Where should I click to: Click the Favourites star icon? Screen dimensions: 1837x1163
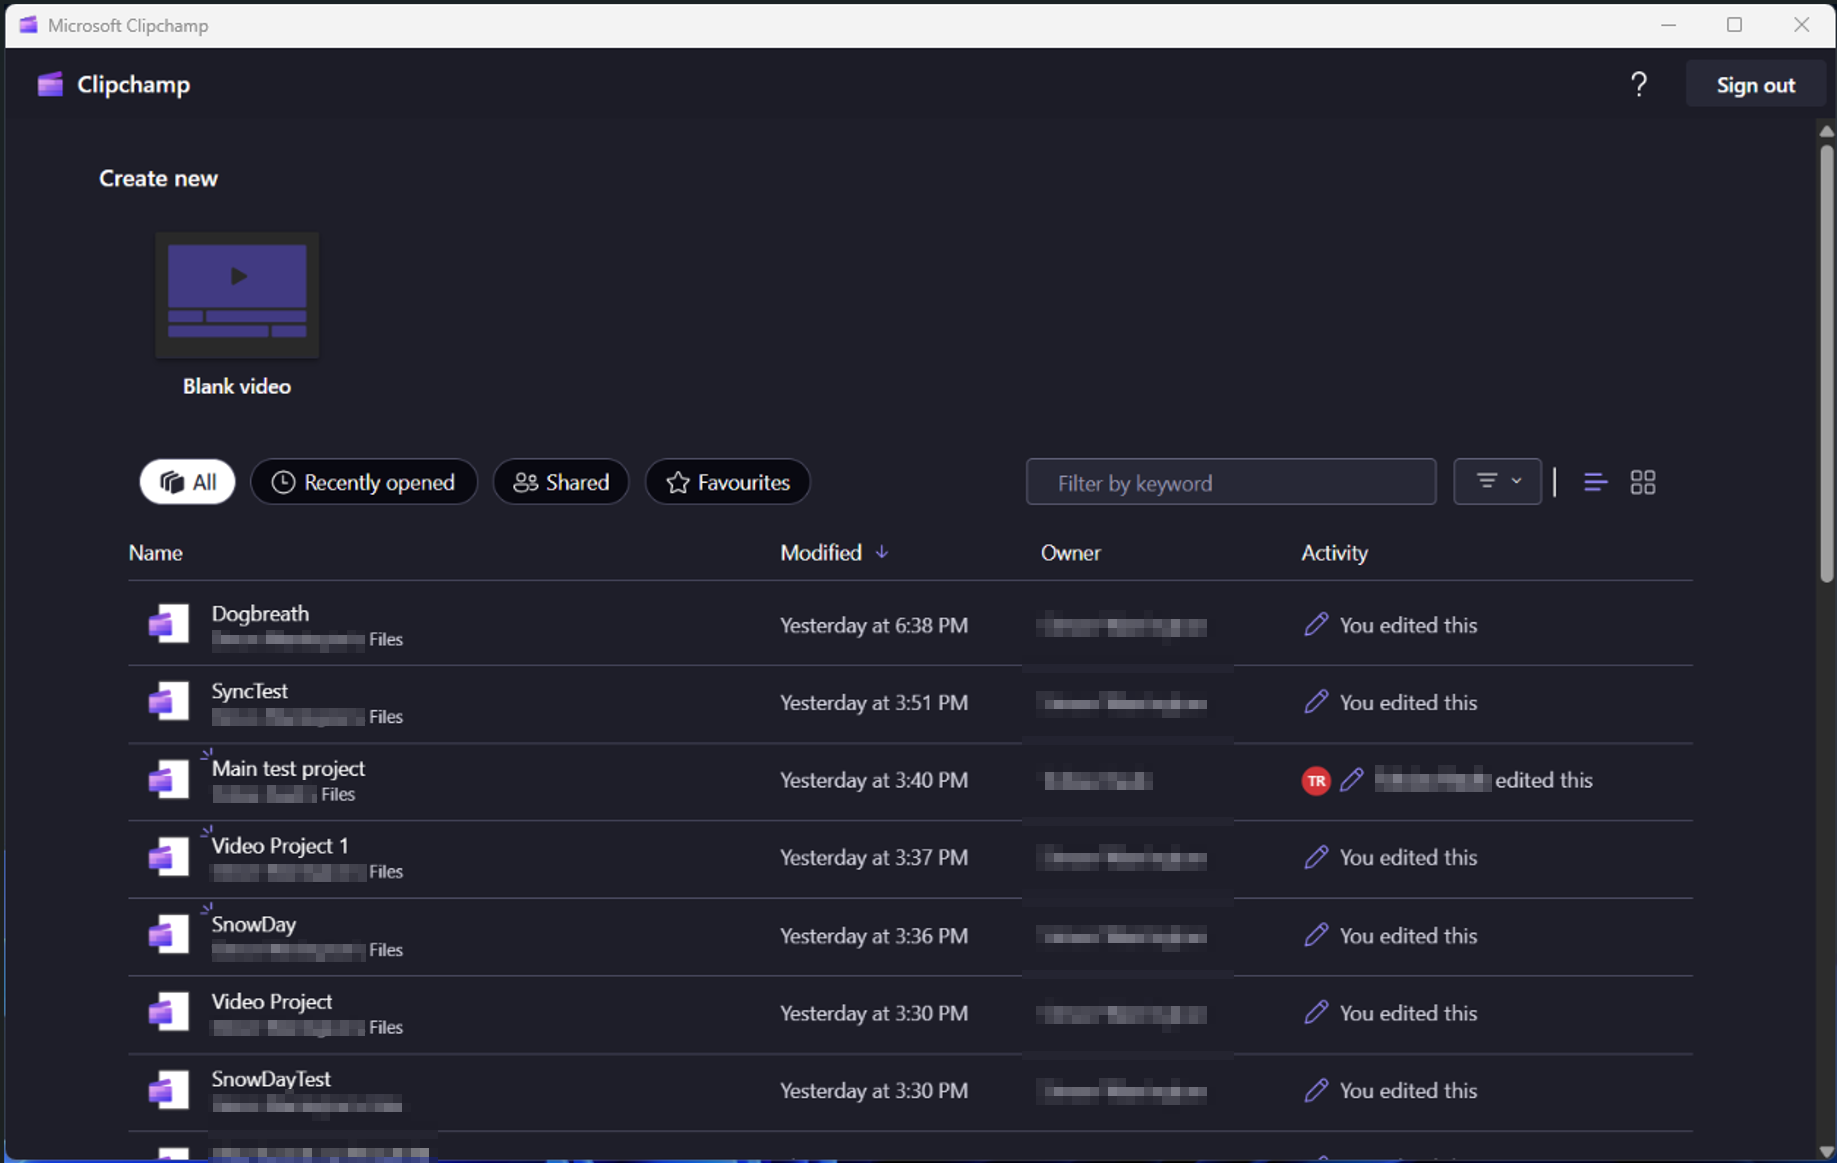677,482
